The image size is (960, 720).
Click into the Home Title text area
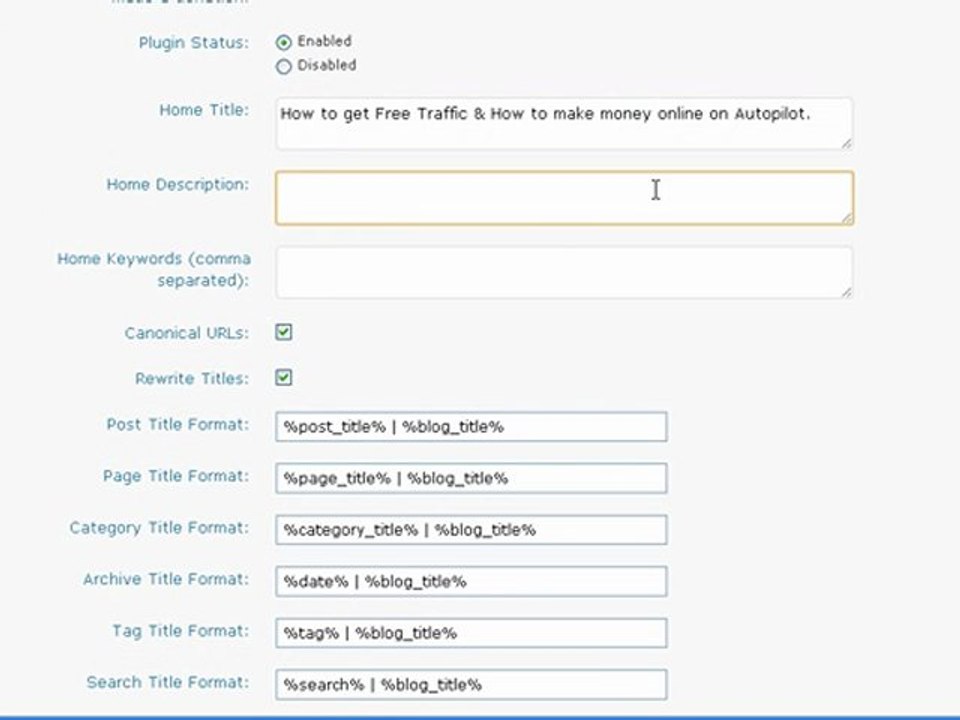tap(564, 124)
